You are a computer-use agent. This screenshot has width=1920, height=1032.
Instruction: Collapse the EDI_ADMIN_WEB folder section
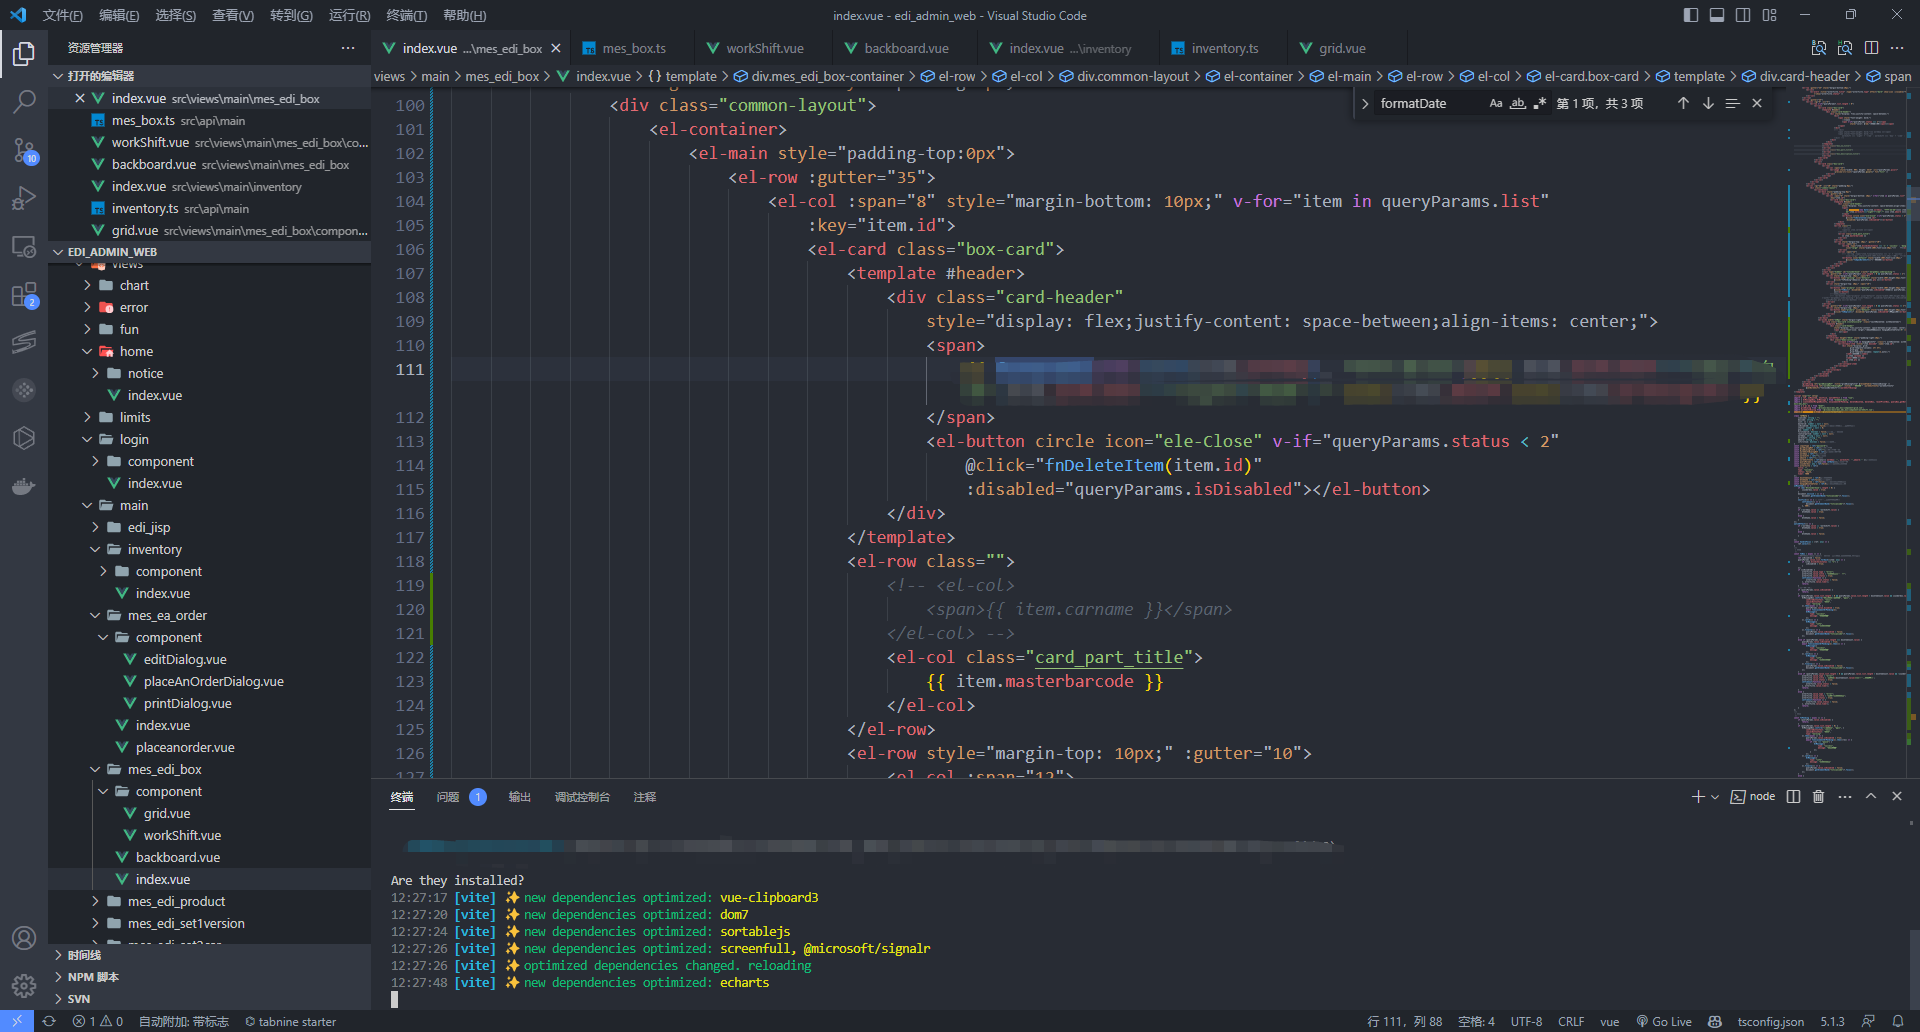(210, 252)
